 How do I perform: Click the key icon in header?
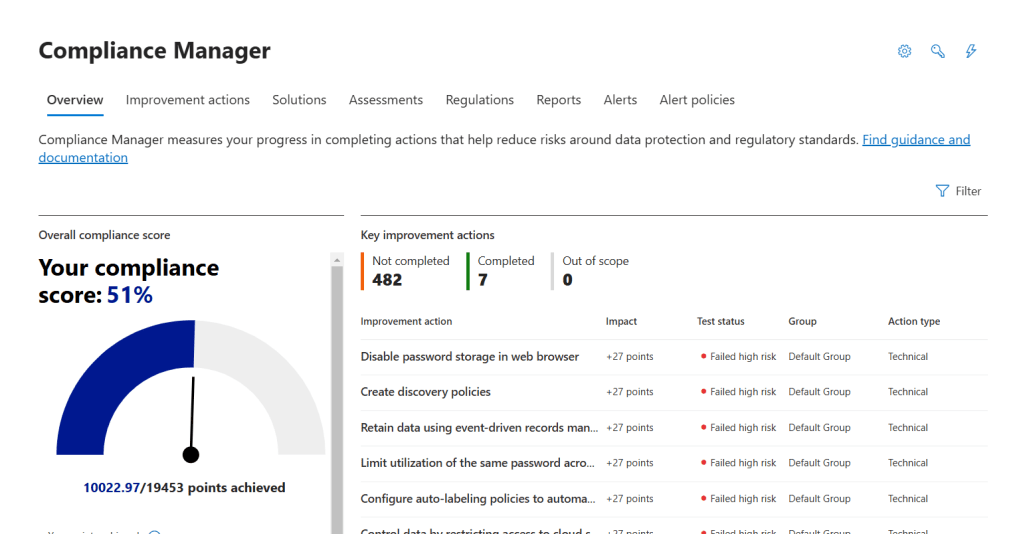coord(937,51)
